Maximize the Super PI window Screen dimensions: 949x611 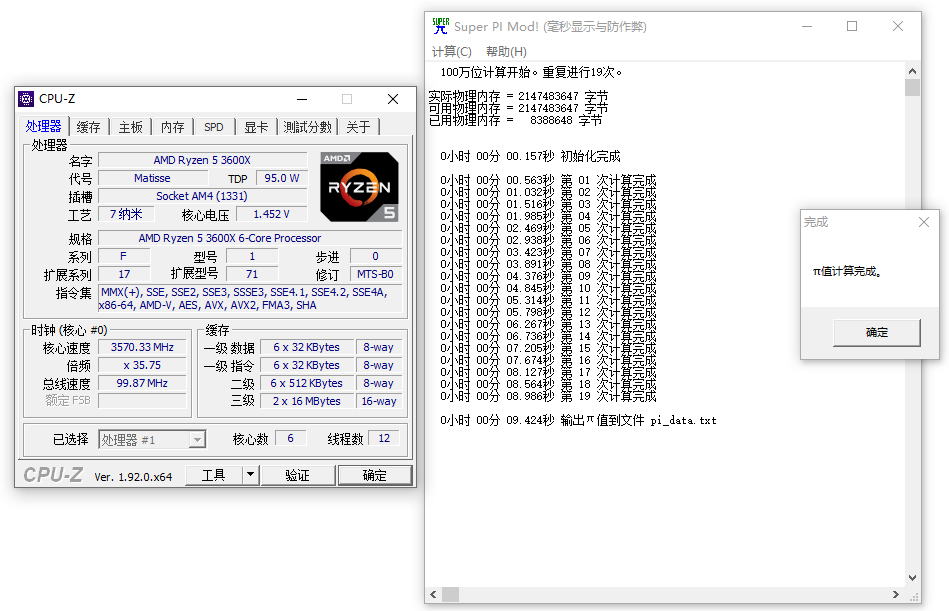pyautogui.click(x=852, y=27)
